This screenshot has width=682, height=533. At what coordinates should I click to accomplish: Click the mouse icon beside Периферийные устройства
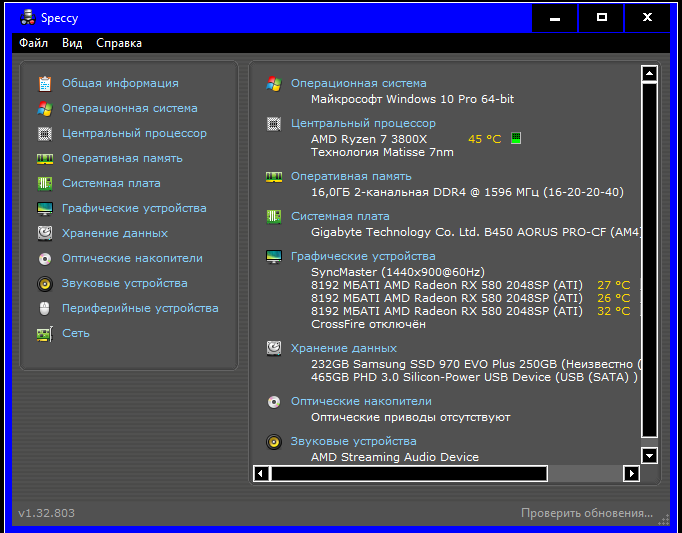pos(44,308)
